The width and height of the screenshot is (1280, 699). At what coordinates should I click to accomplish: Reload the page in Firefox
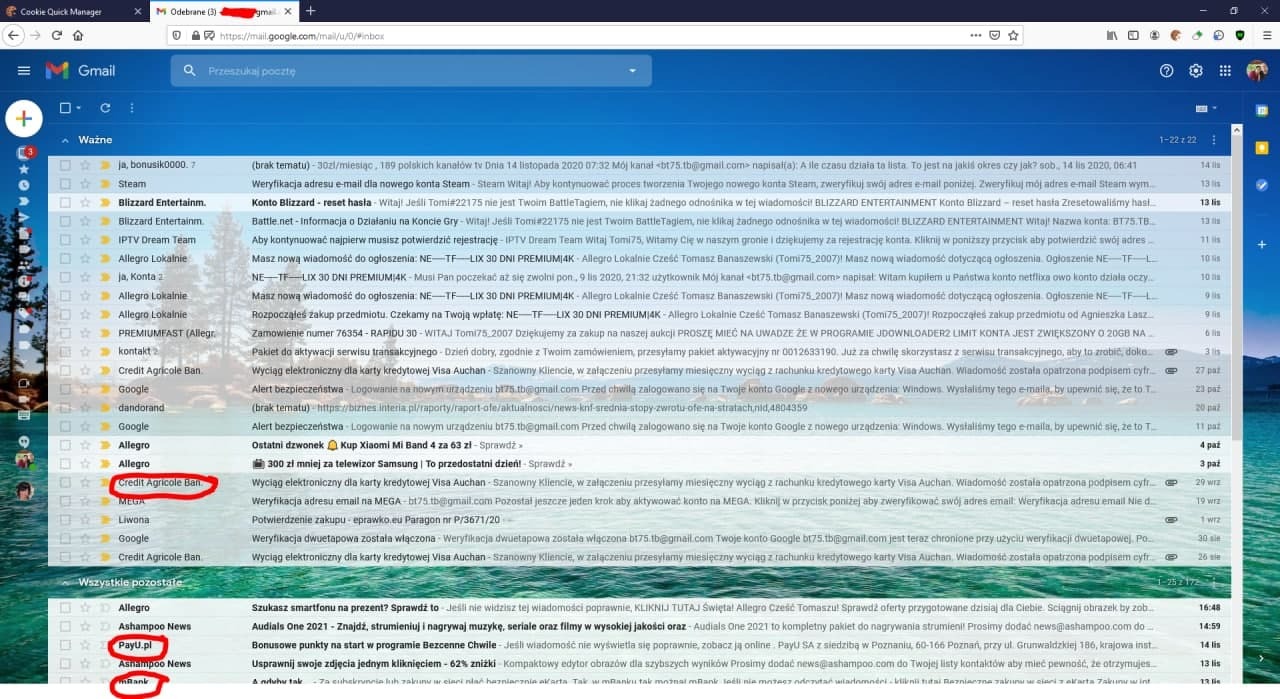[x=56, y=35]
